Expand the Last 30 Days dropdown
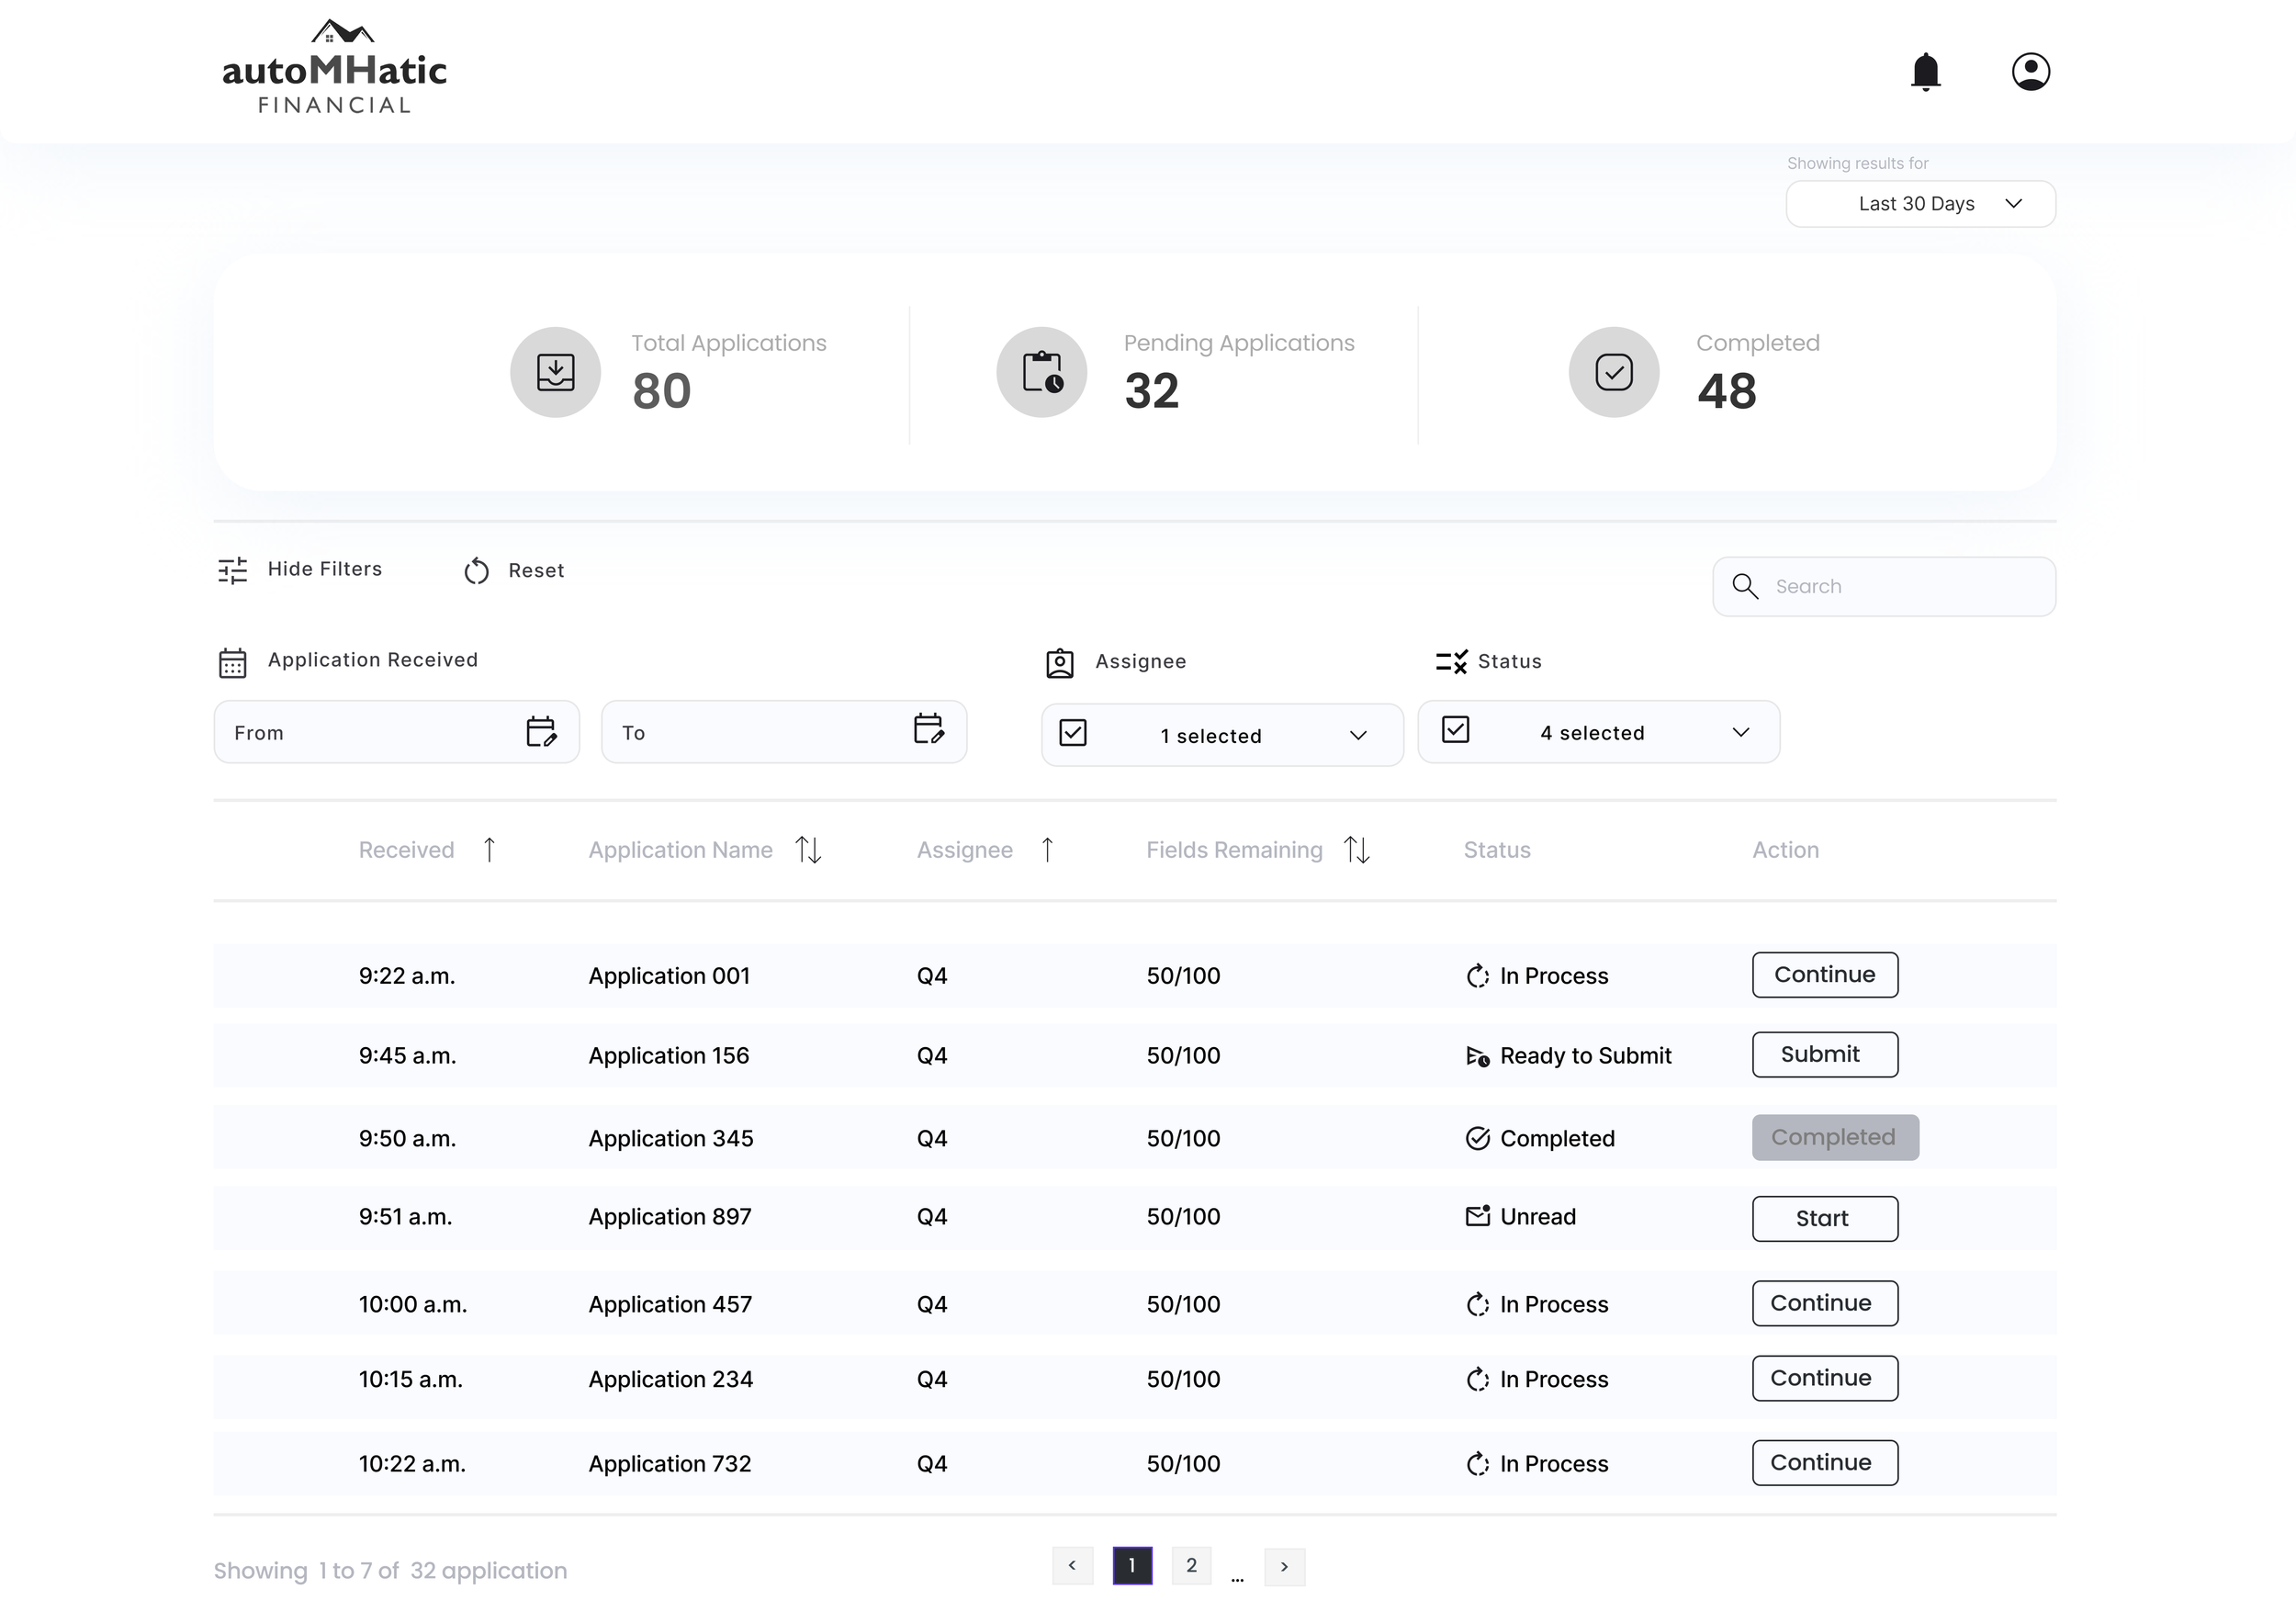 point(1920,204)
